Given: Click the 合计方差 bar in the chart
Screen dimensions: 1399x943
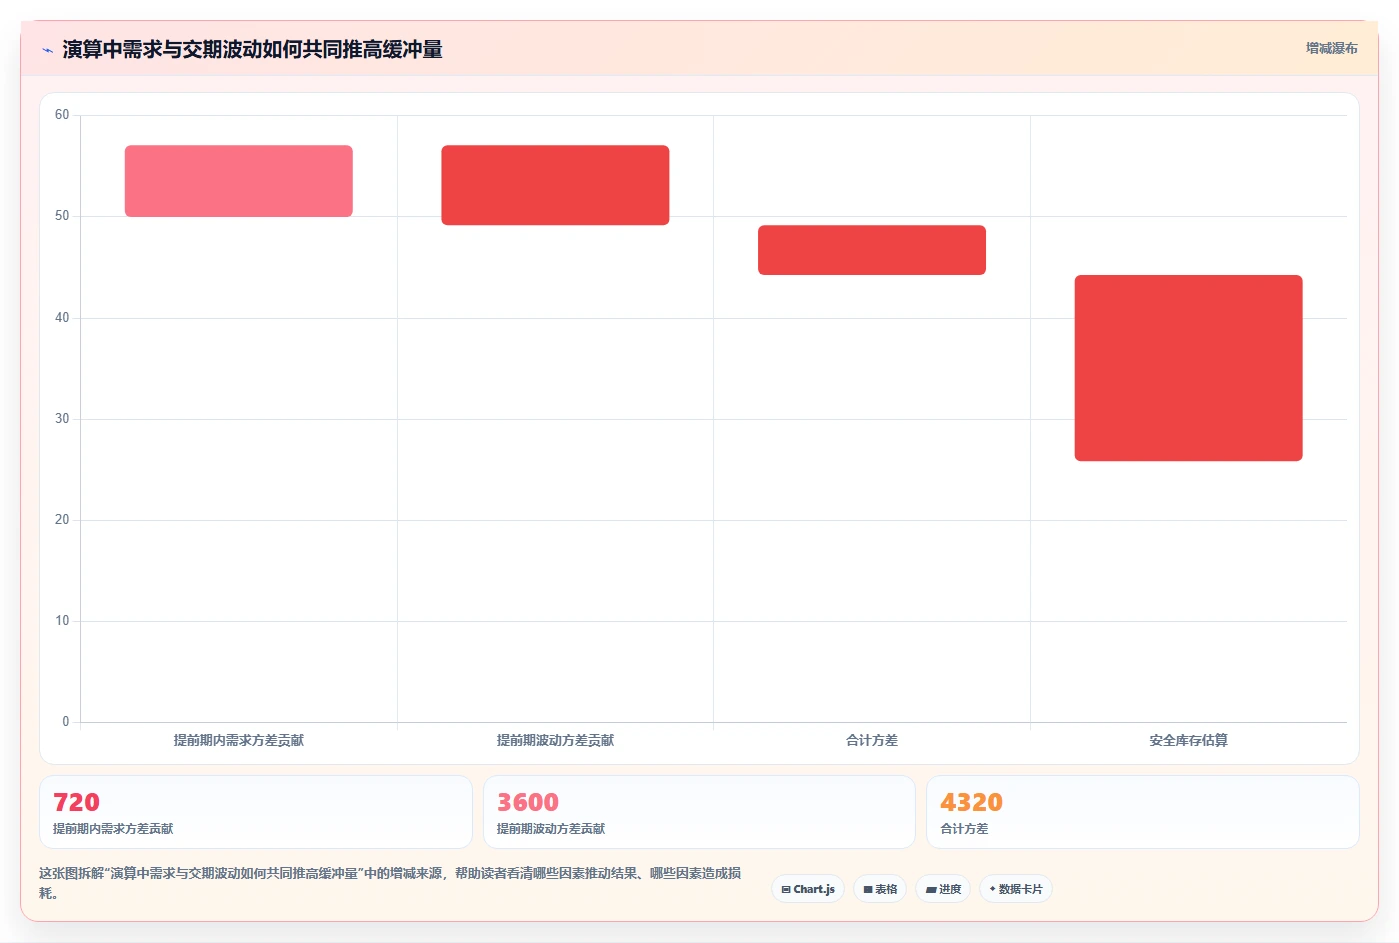Looking at the screenshot, I should [x=872, y=250].
